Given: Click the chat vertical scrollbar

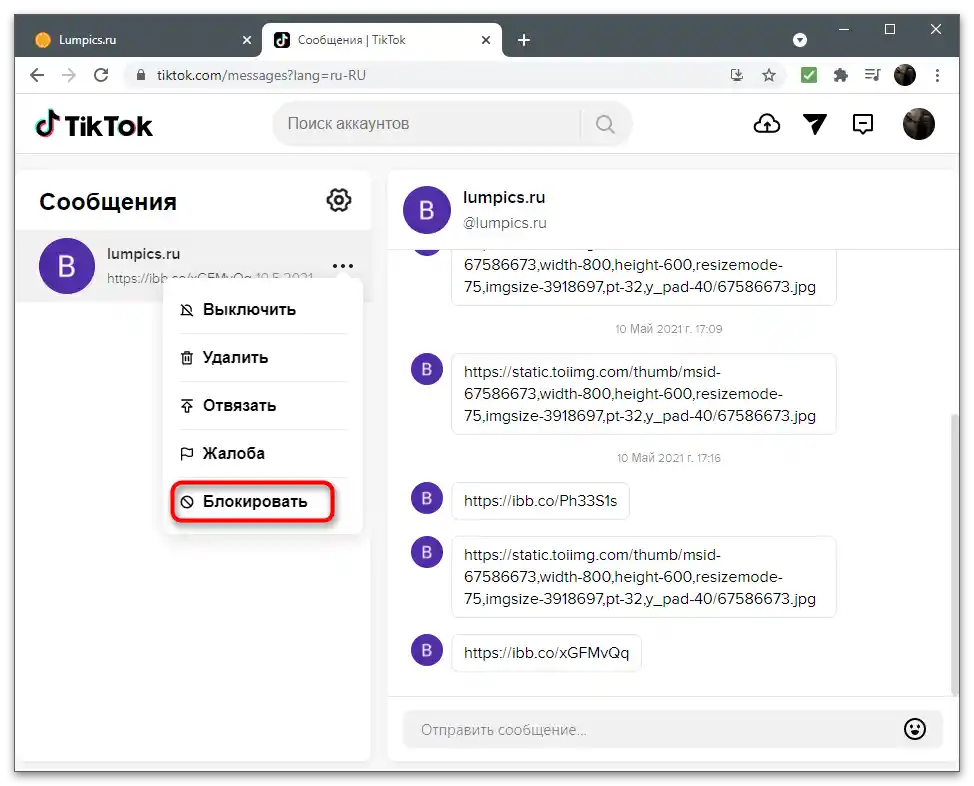Looking at the screenshot, I should (x=955, y=554).
